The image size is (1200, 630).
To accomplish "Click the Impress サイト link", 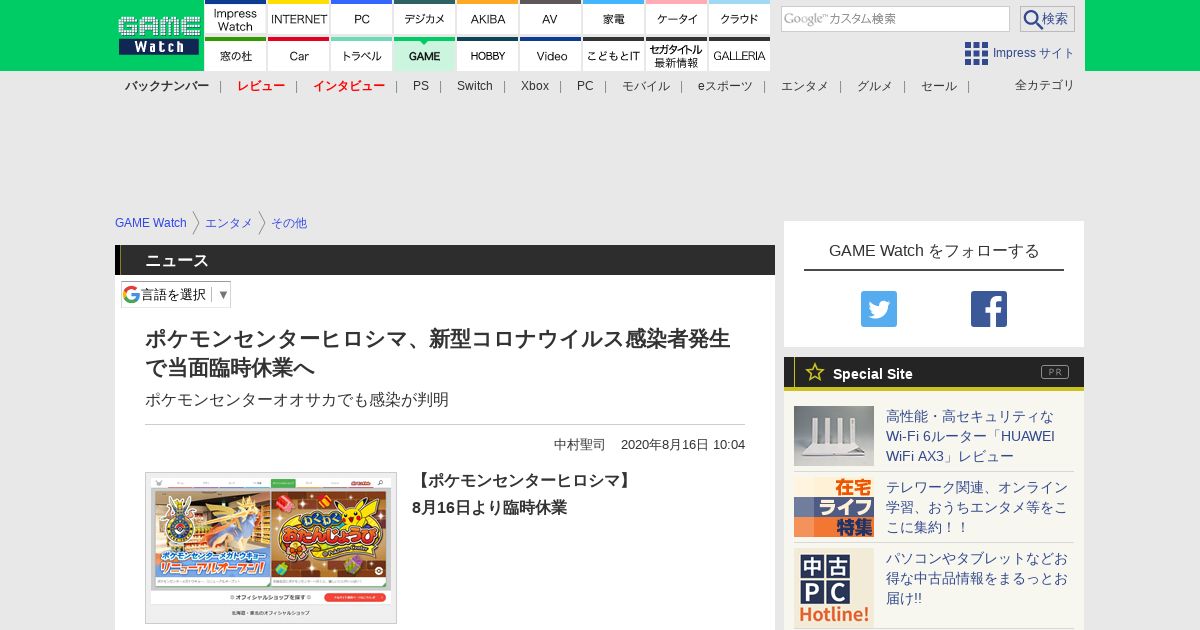I will click(1034, 53).
